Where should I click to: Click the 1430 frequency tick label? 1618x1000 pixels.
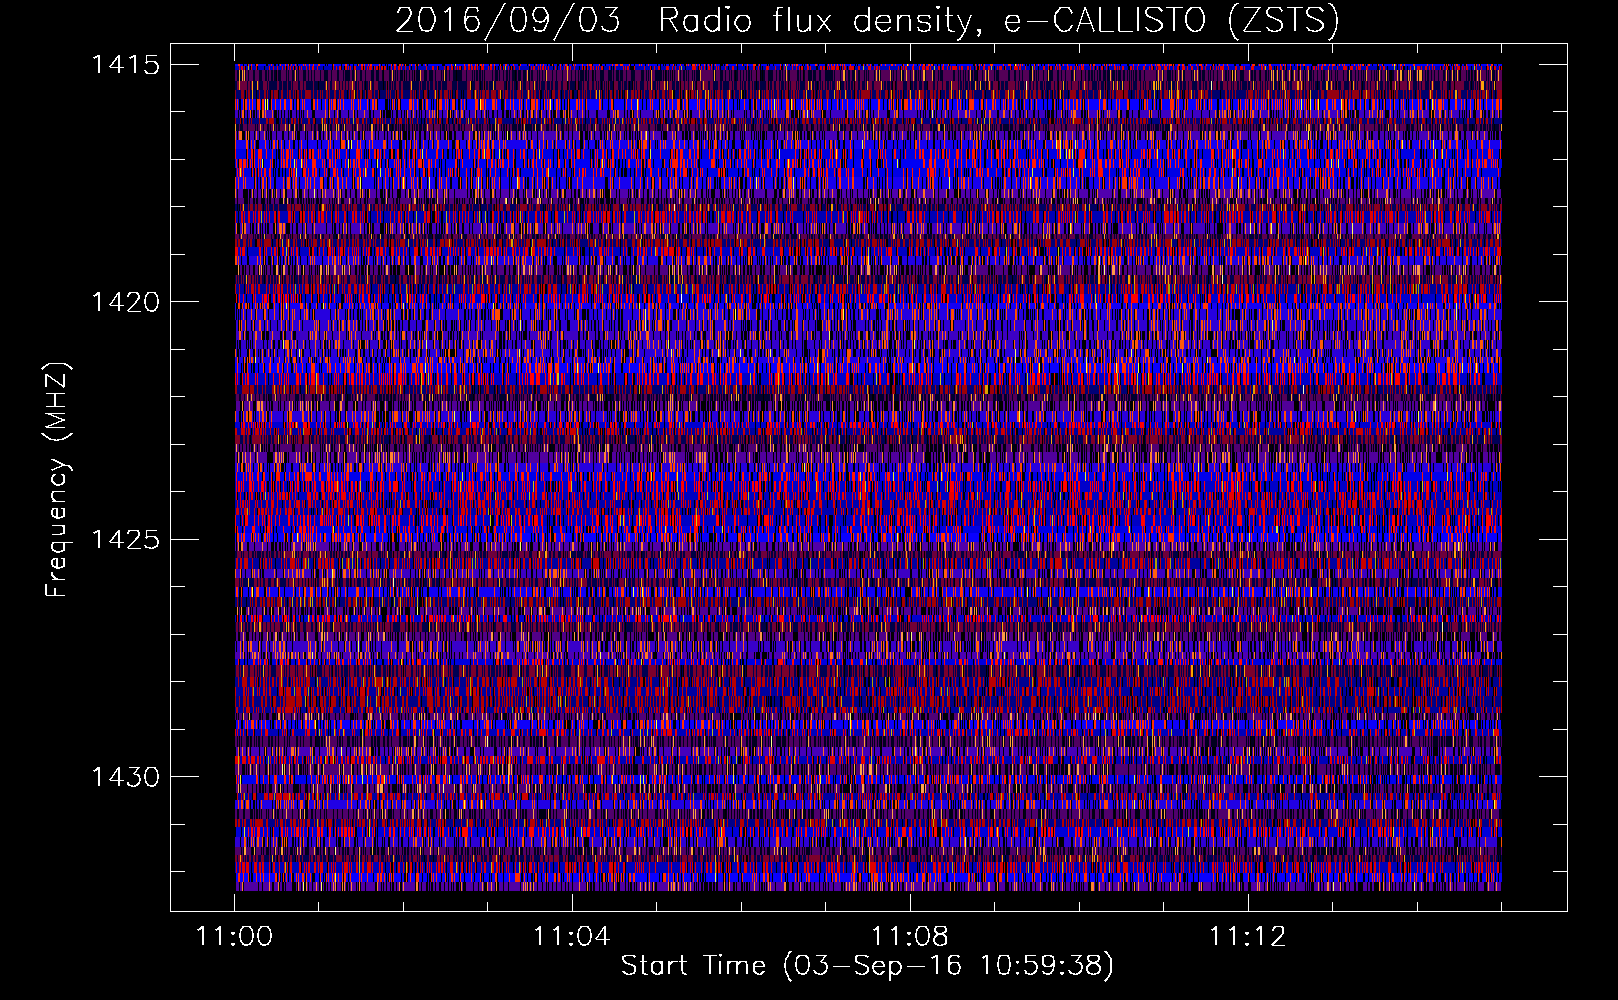coord(125,777)
